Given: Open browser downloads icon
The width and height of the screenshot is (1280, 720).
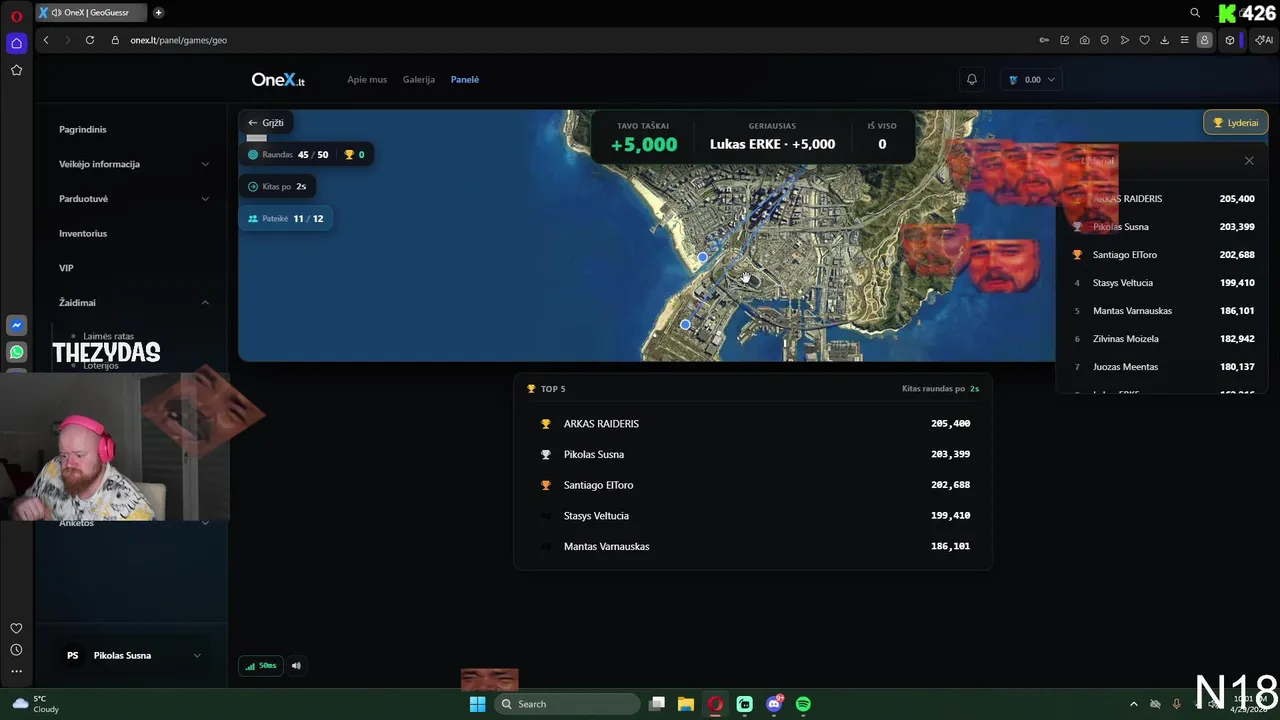Looking at the screenshot, I should click(x=1165, y=40).
